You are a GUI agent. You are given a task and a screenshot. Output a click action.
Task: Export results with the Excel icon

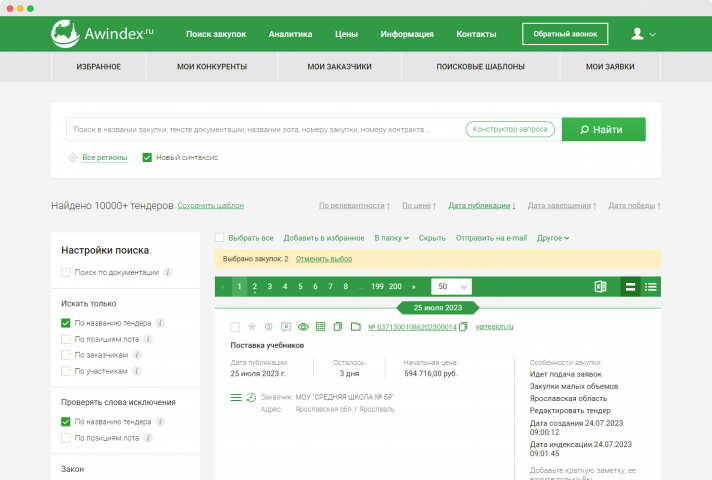(x=600, y=287)
